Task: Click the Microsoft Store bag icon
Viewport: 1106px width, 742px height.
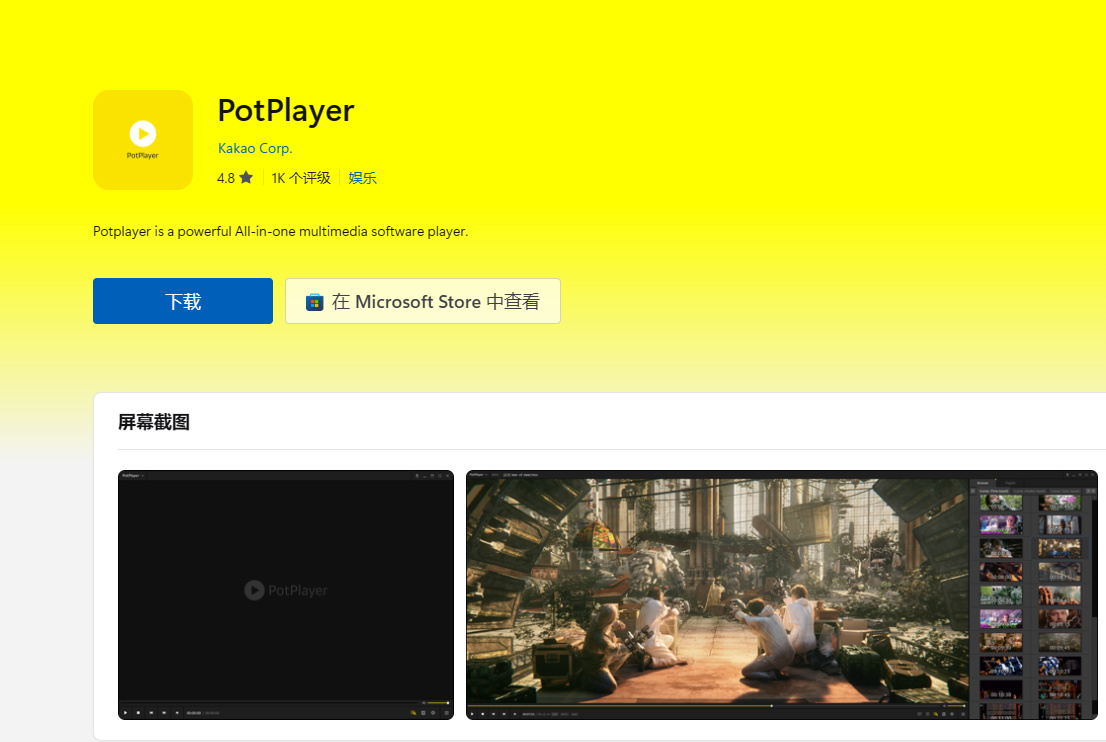Action: pos(314,302)
